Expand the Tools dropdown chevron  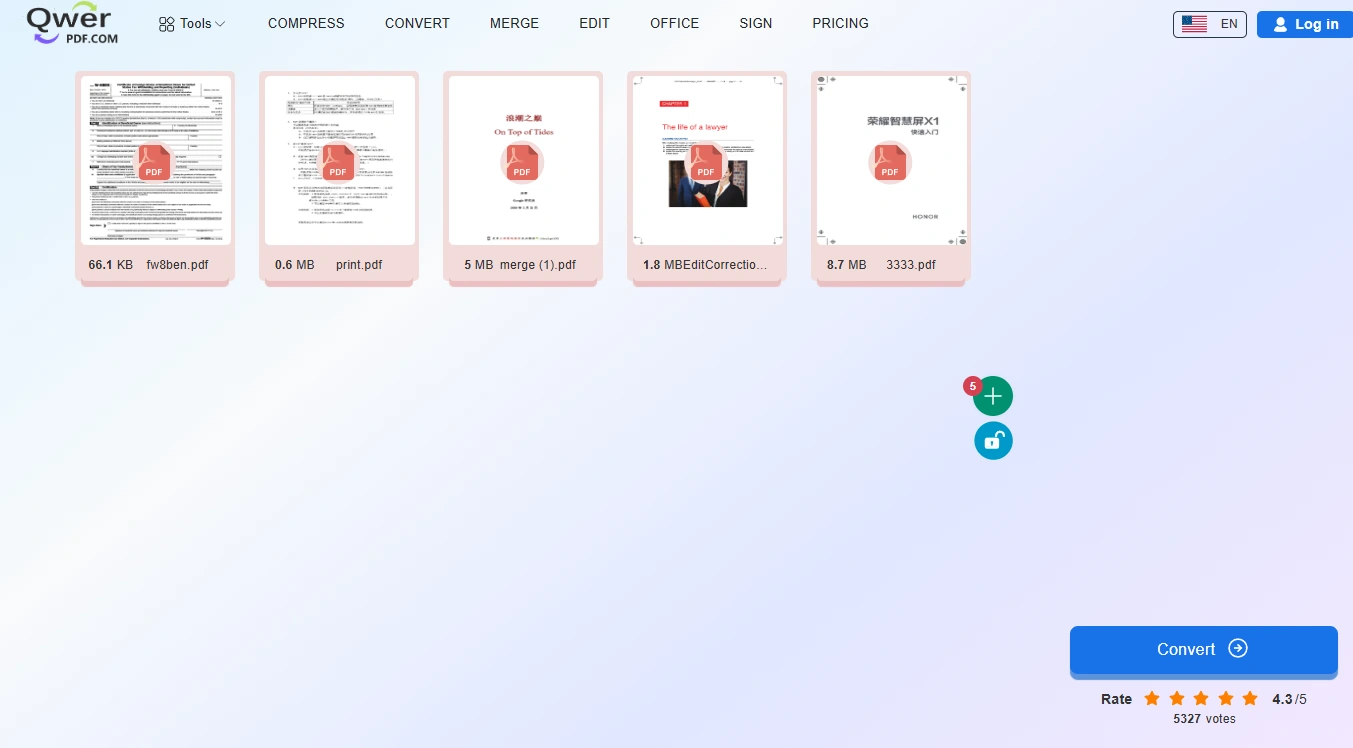tap(220, 24)
